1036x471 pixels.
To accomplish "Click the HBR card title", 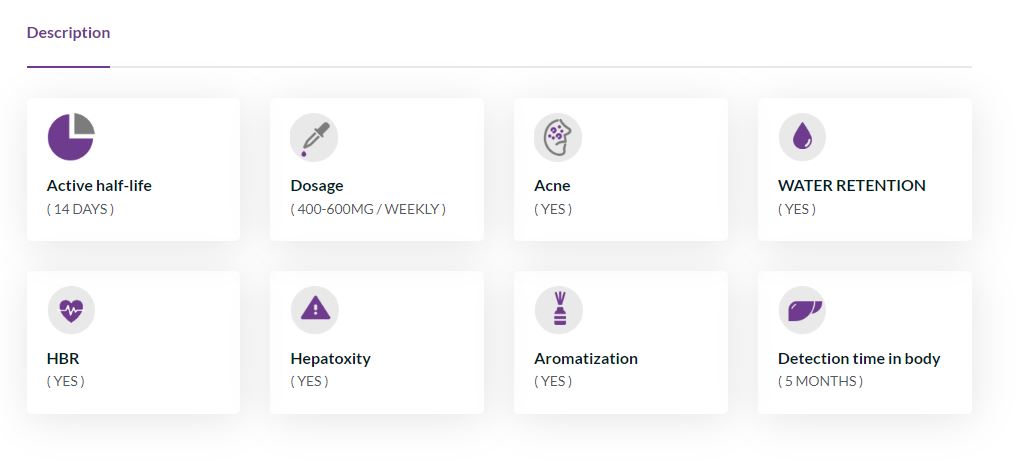I will pyautogui.click(x=63, y=359).
